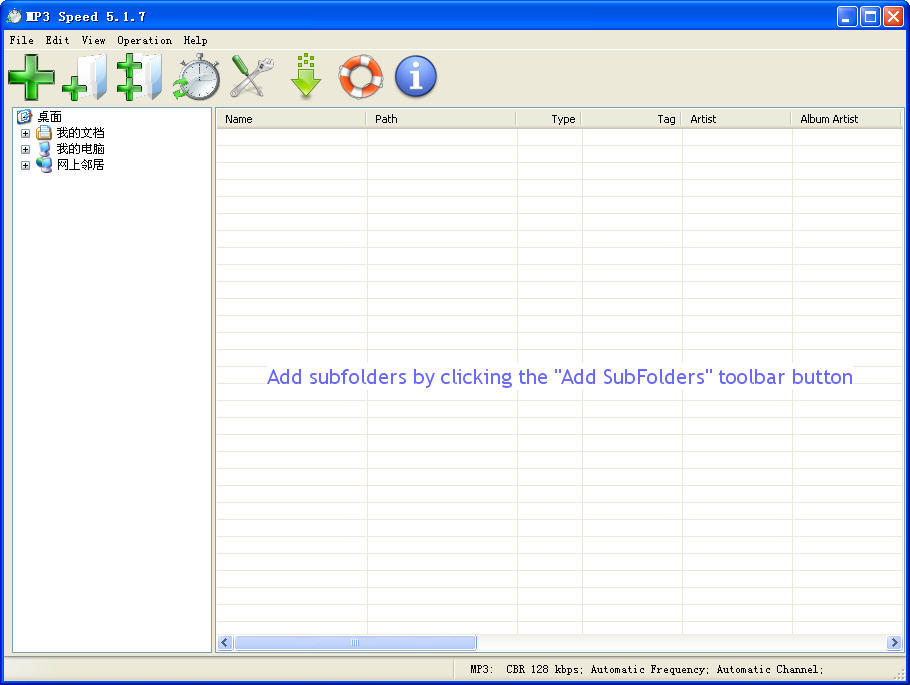Screen dimensions: 910x685
Task: Click the horizontal scrollbar left arrow
Action: coord(225,642)
